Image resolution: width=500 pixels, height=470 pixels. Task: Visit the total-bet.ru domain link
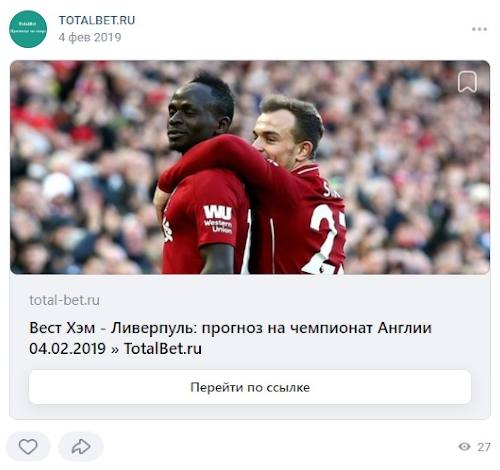click(x=64, y=300)
